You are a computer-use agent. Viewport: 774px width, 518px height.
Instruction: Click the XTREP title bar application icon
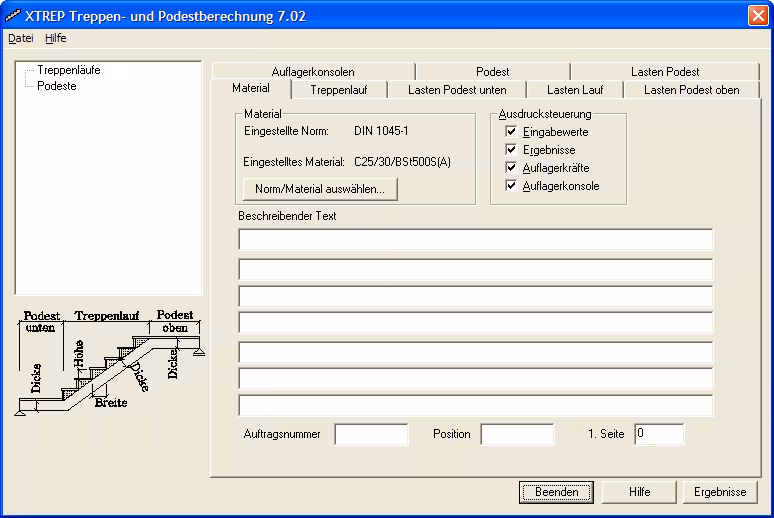[13, 14]
